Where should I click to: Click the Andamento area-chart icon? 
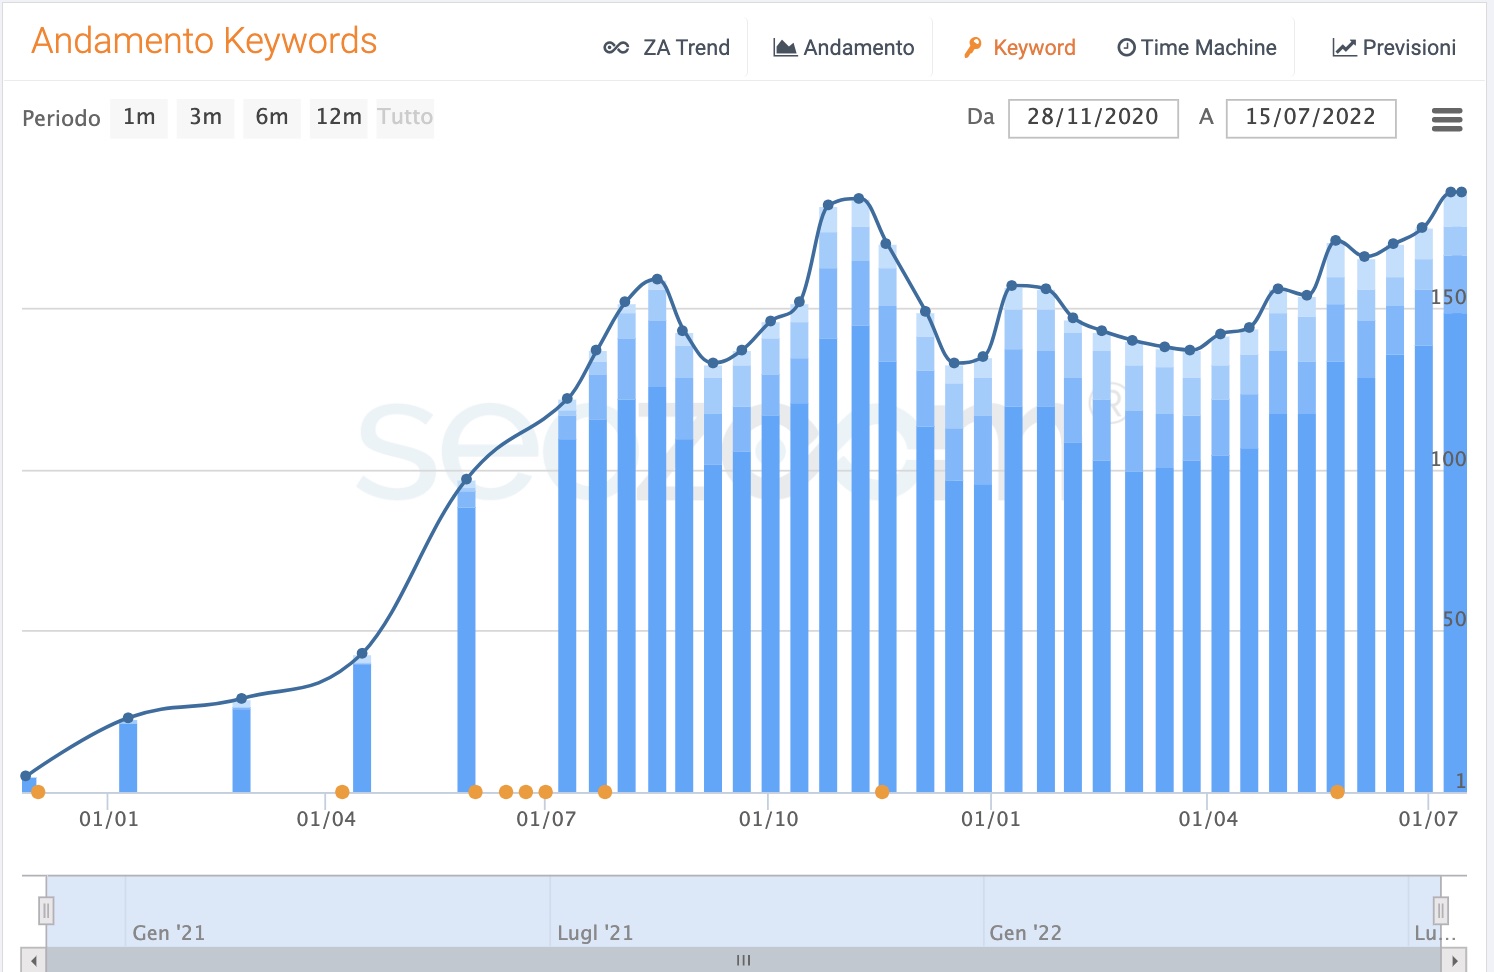point(785,48)
